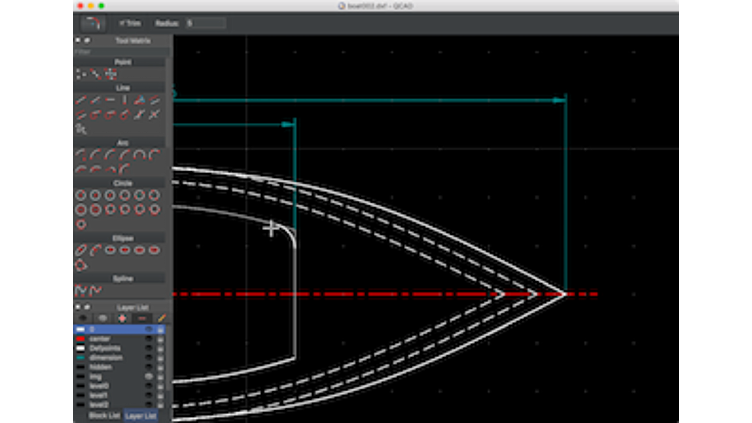The height and width of the screenshot is (423, 752).
Task: Pick the first arc tool in Arc section
Action: [81, 155]
